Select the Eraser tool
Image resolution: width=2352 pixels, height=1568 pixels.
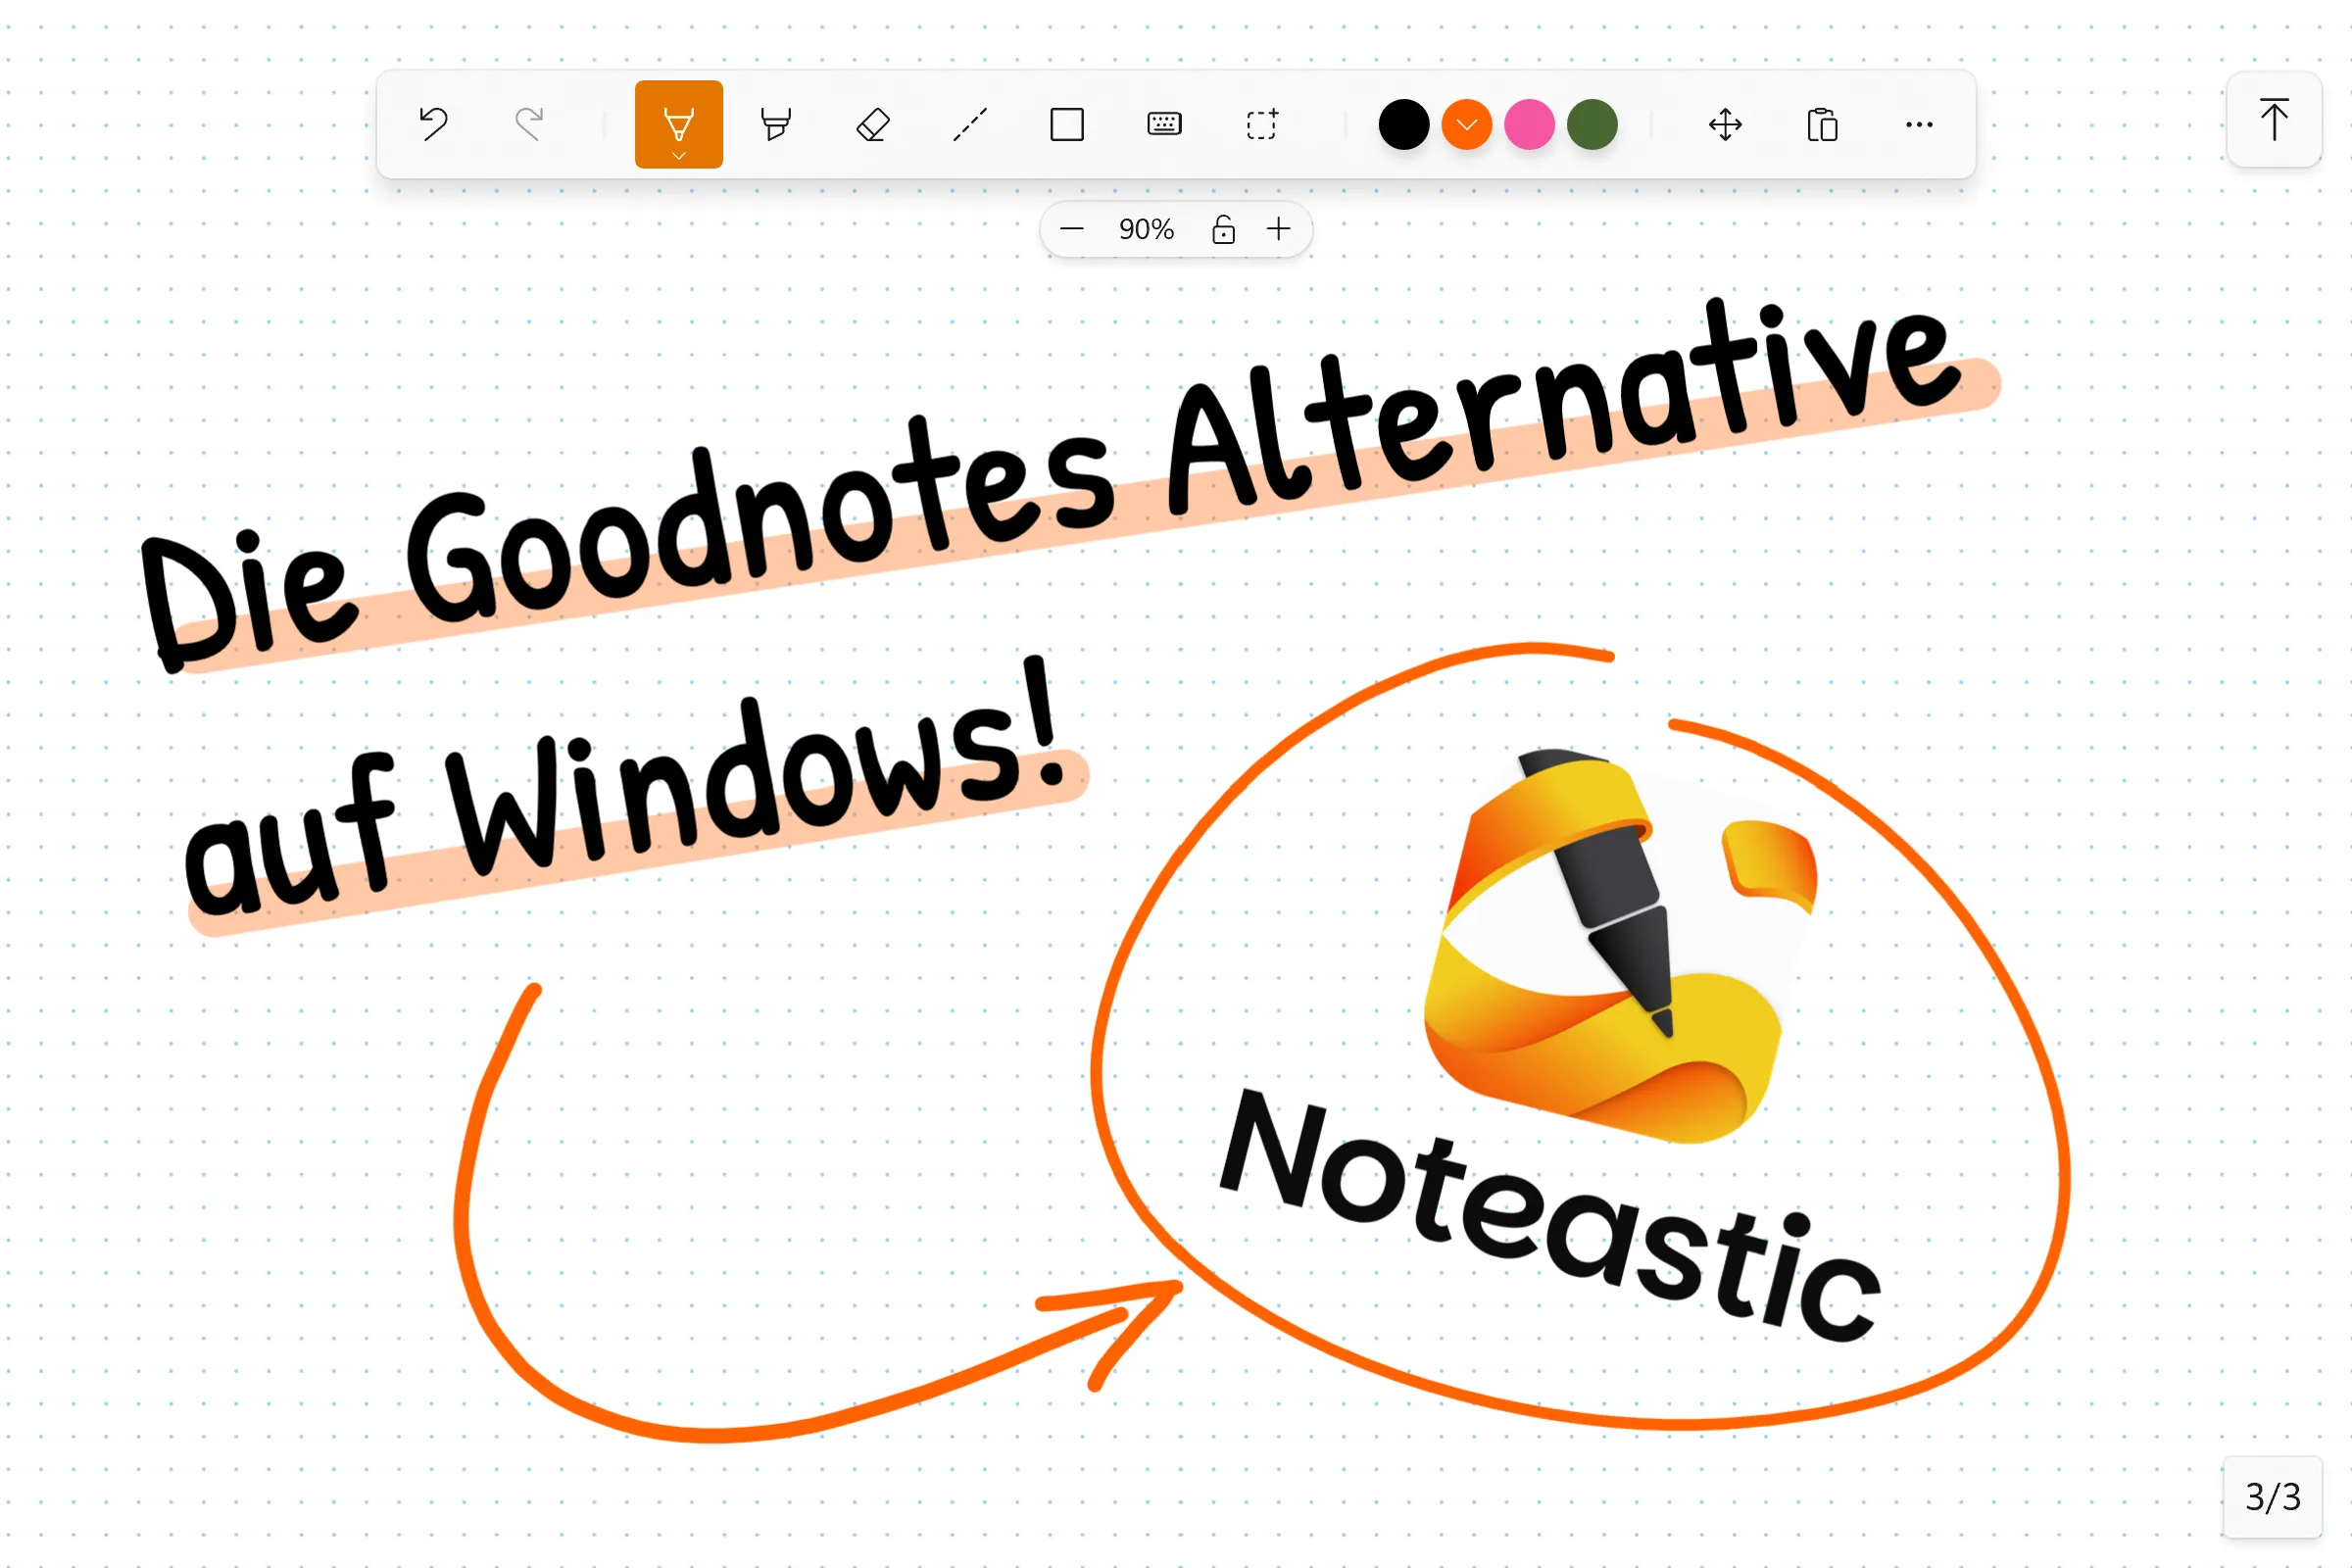click(x=873, y=124)
